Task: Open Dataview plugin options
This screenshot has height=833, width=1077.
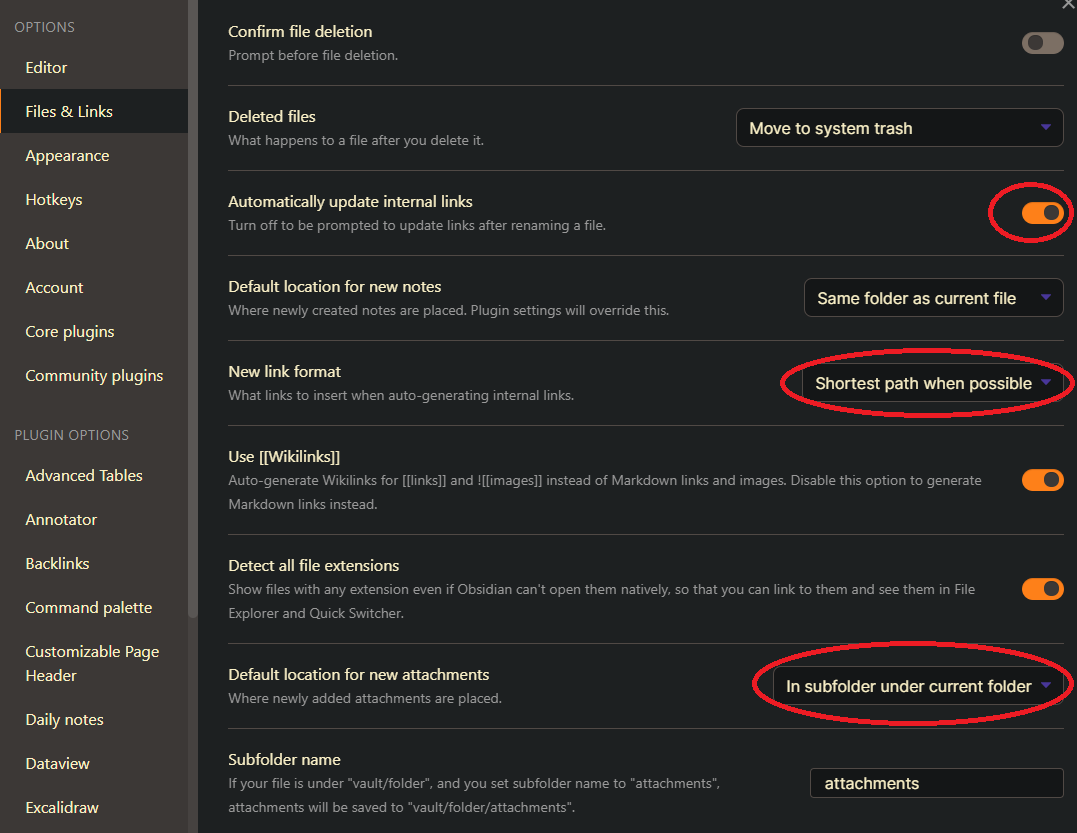Action: [57, 763]
